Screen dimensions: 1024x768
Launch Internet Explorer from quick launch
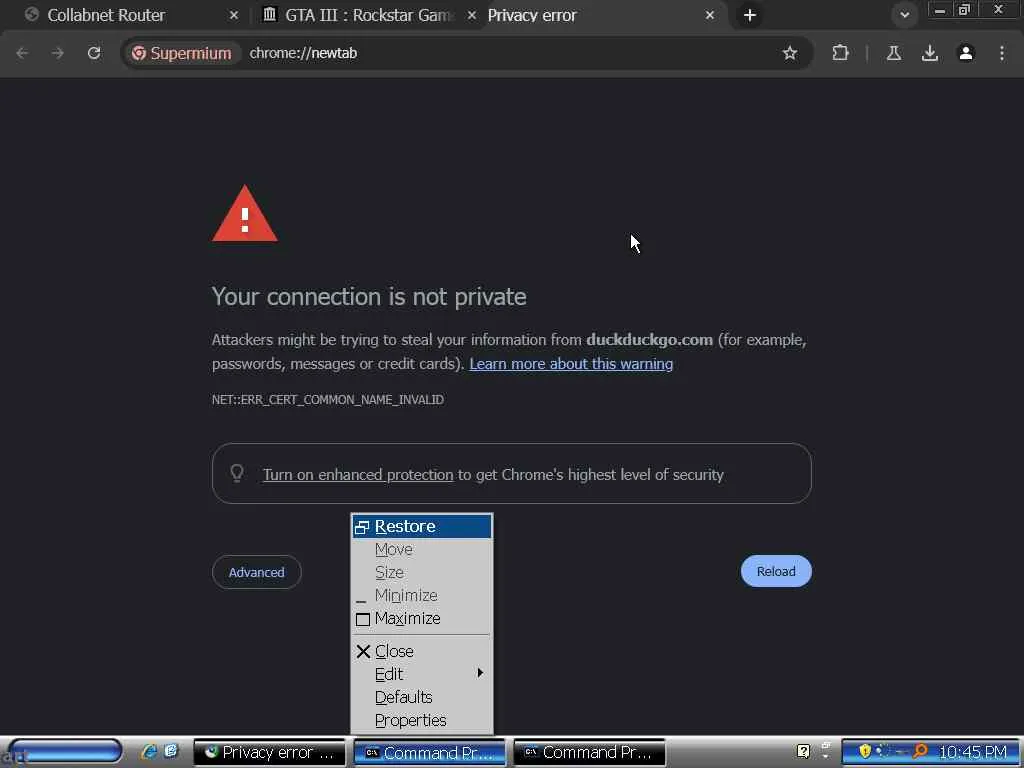[x=149, y=752]
